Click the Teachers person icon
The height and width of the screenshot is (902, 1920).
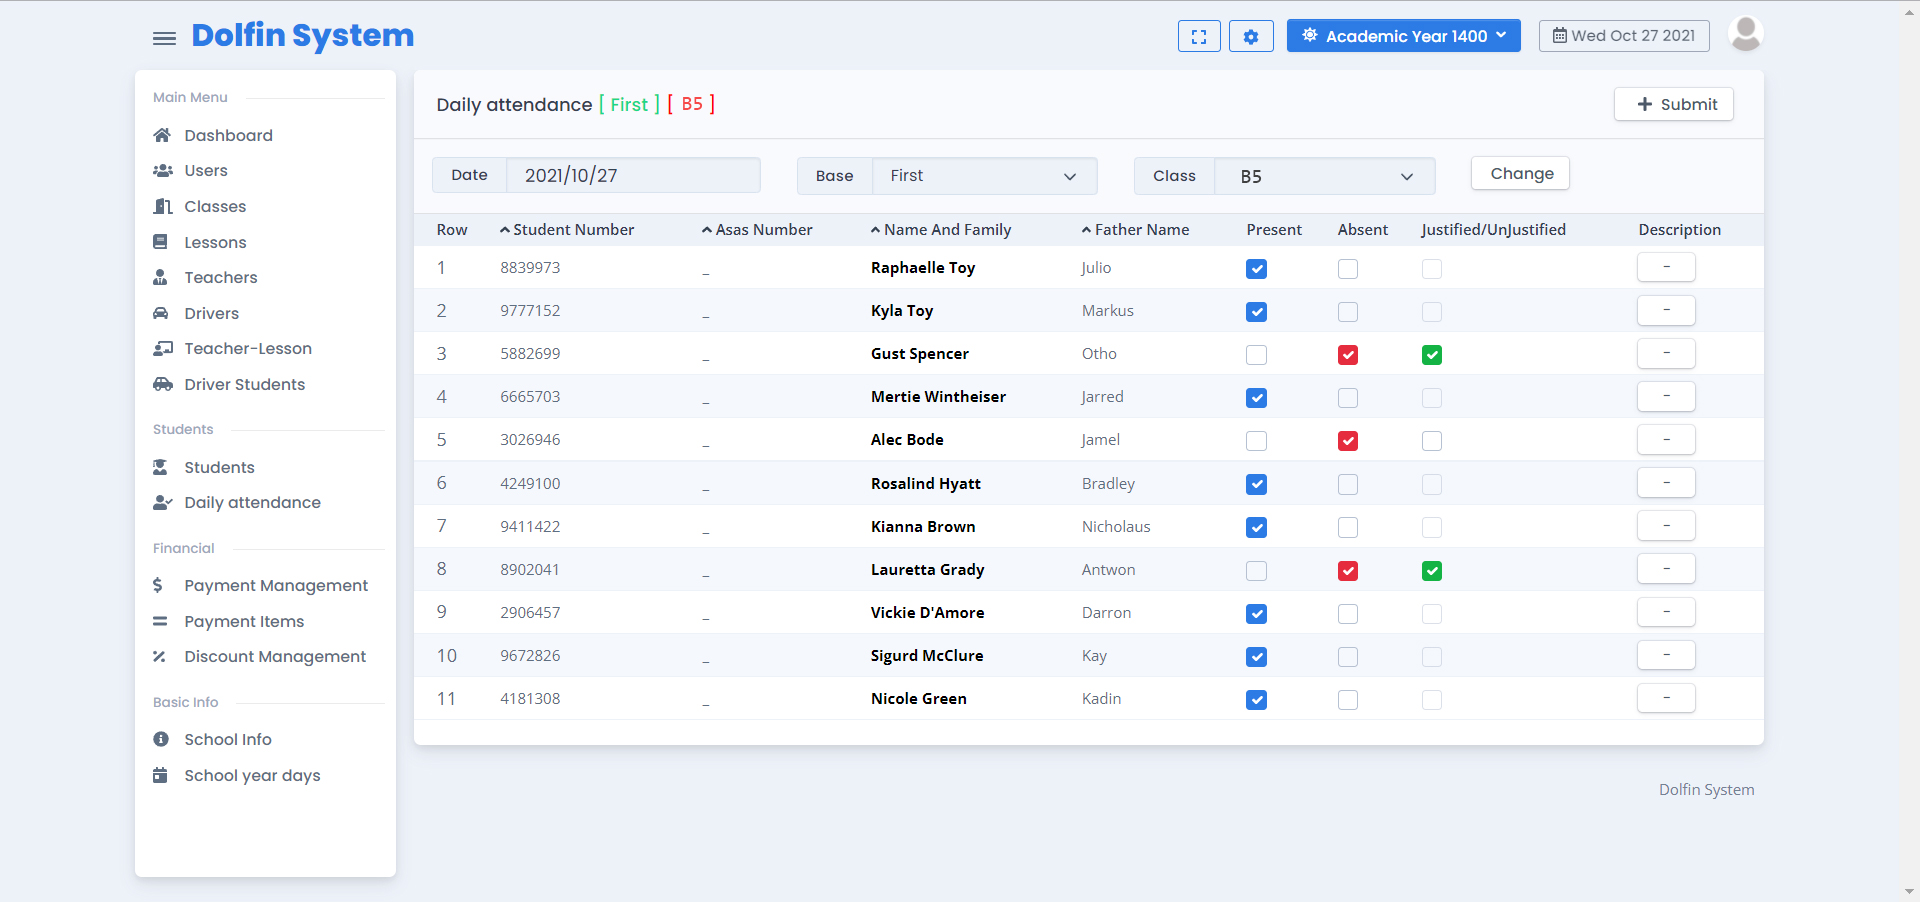[x=160, y=277]
